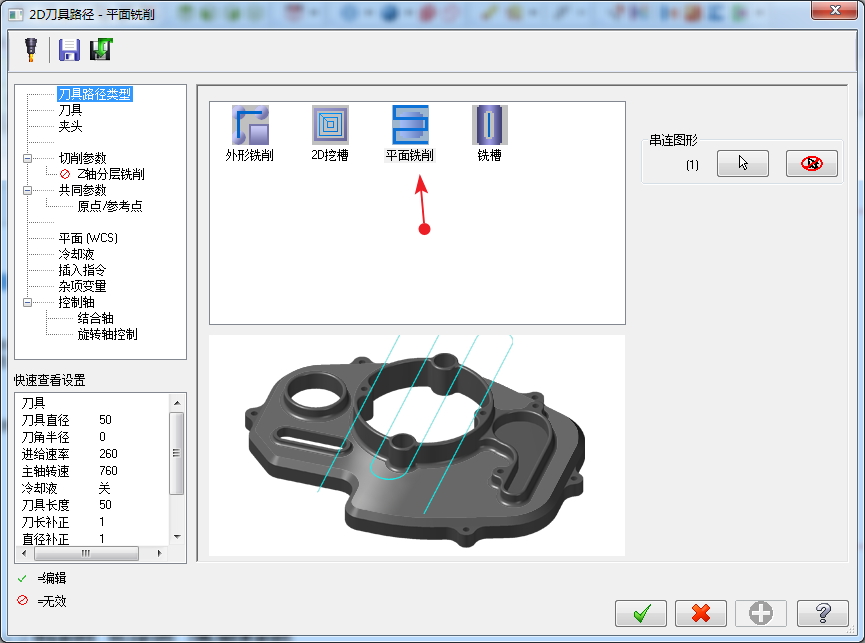Viewport: 865px width, 643px height.
Task: Select the 铣槽 toolpath type icon
Action: tap(489, 133)
